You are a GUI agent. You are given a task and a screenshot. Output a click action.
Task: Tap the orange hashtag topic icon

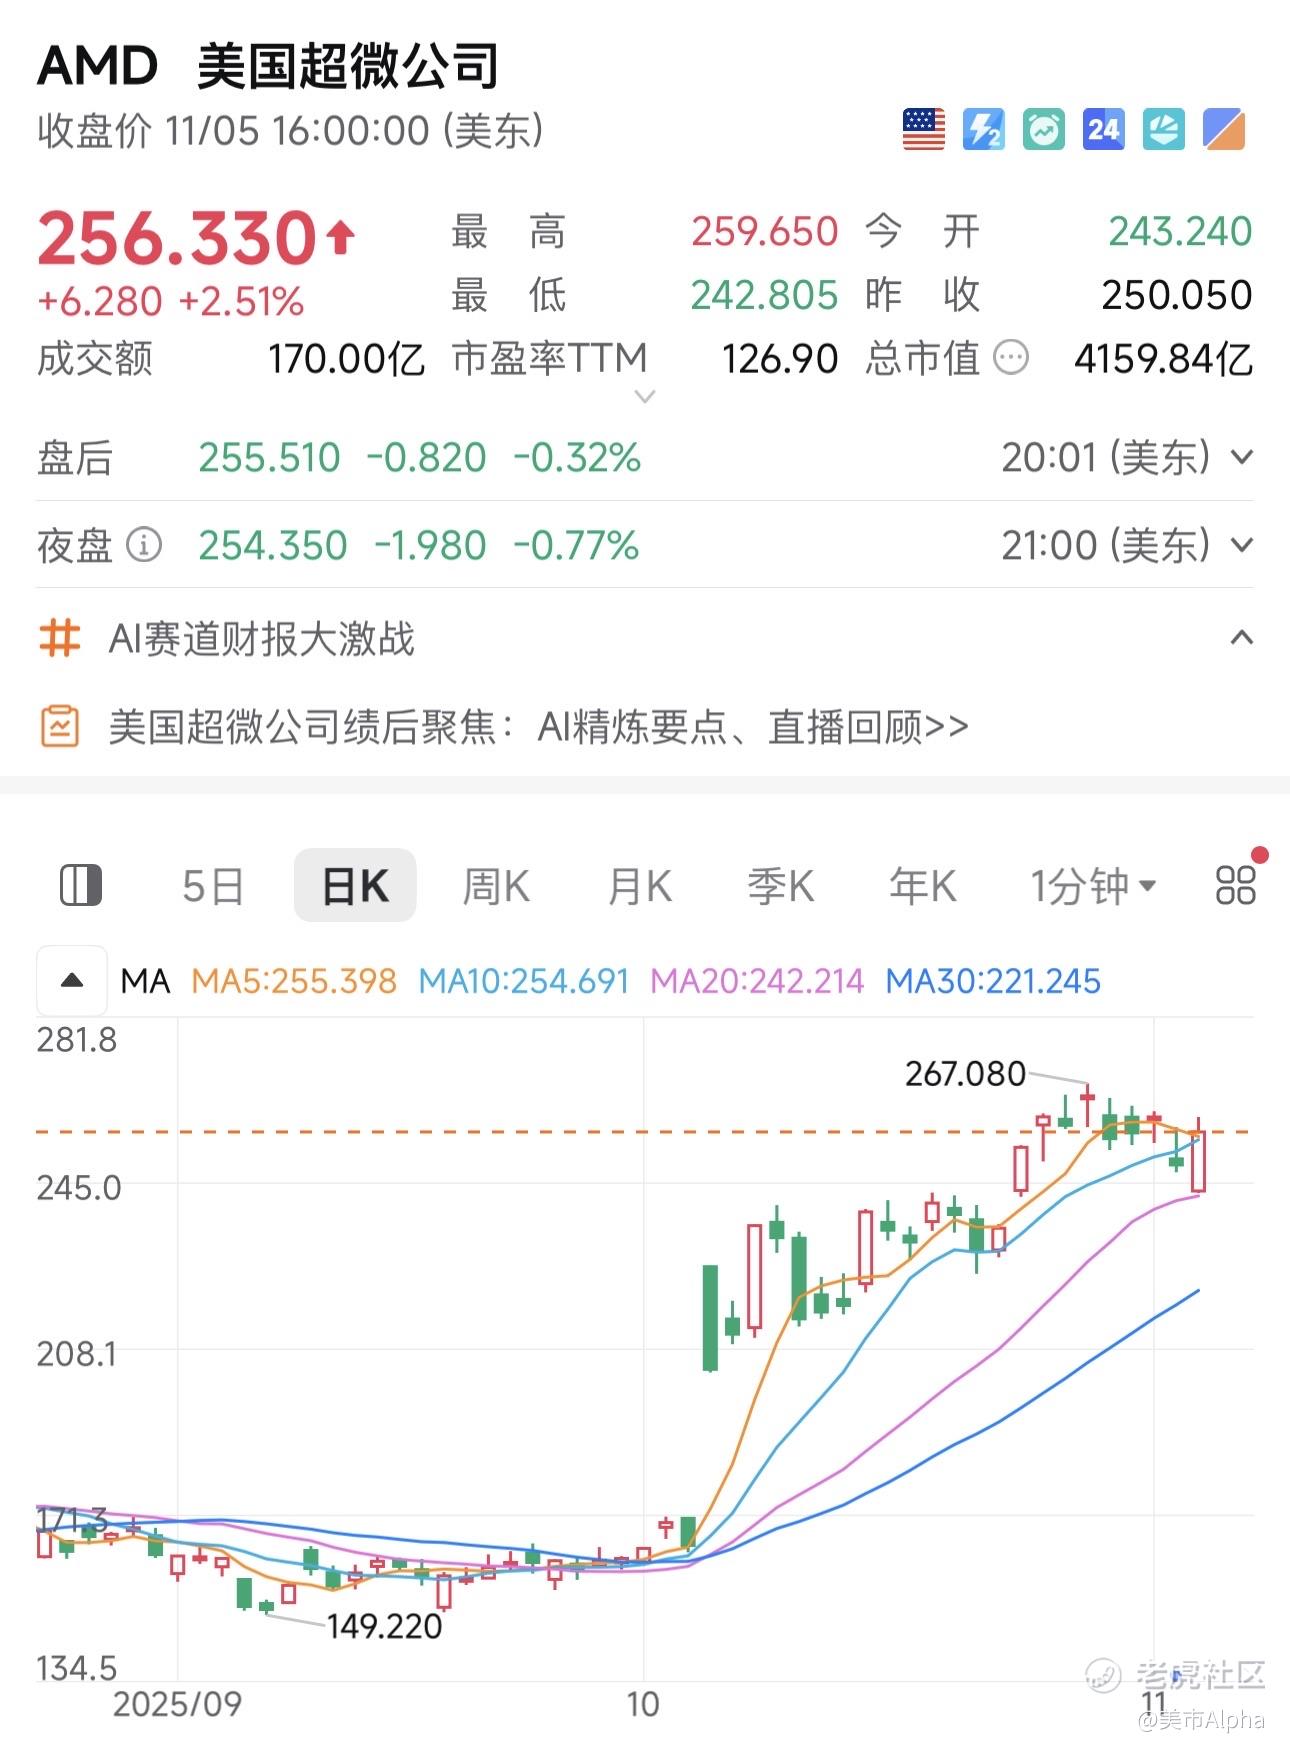pos(59,638)
